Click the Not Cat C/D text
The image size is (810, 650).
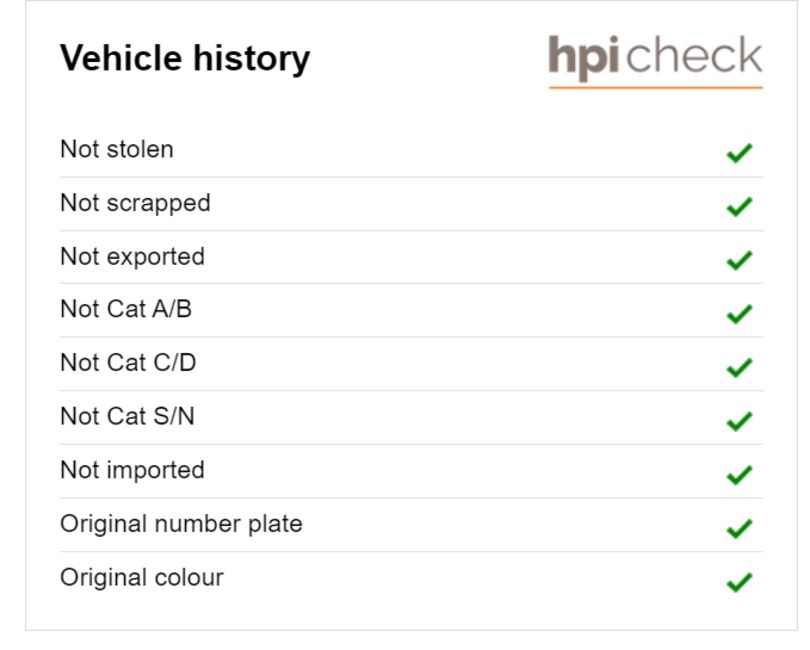(128, 363)
